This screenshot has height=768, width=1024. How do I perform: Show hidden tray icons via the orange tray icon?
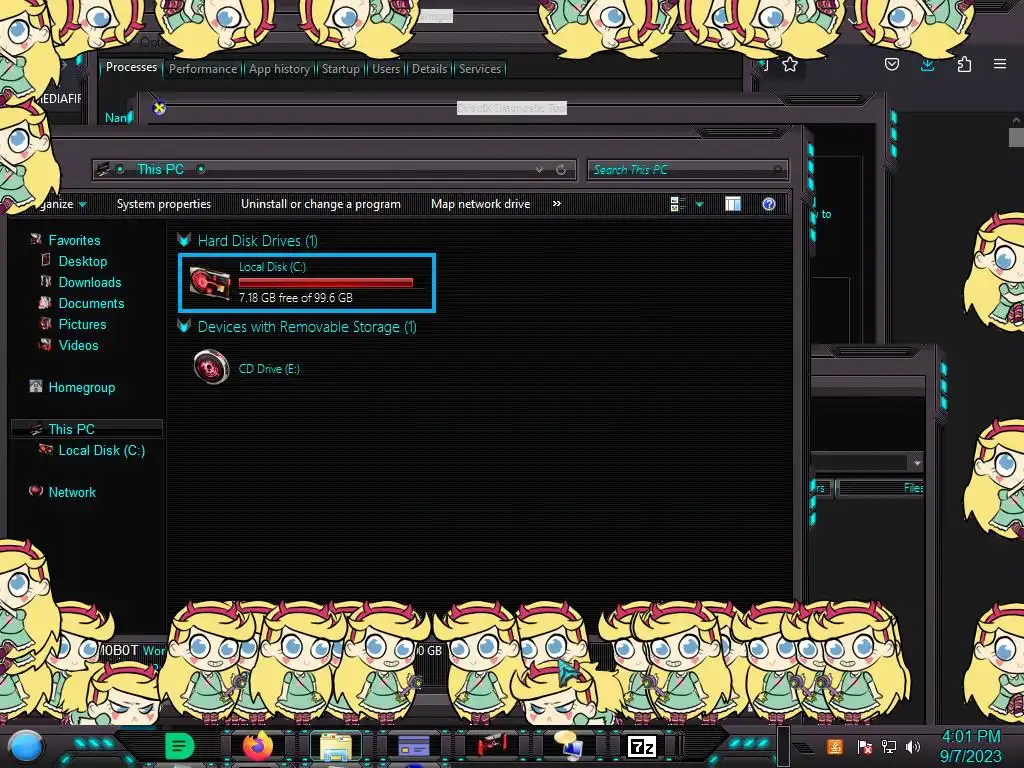click(x=835, y=746)
